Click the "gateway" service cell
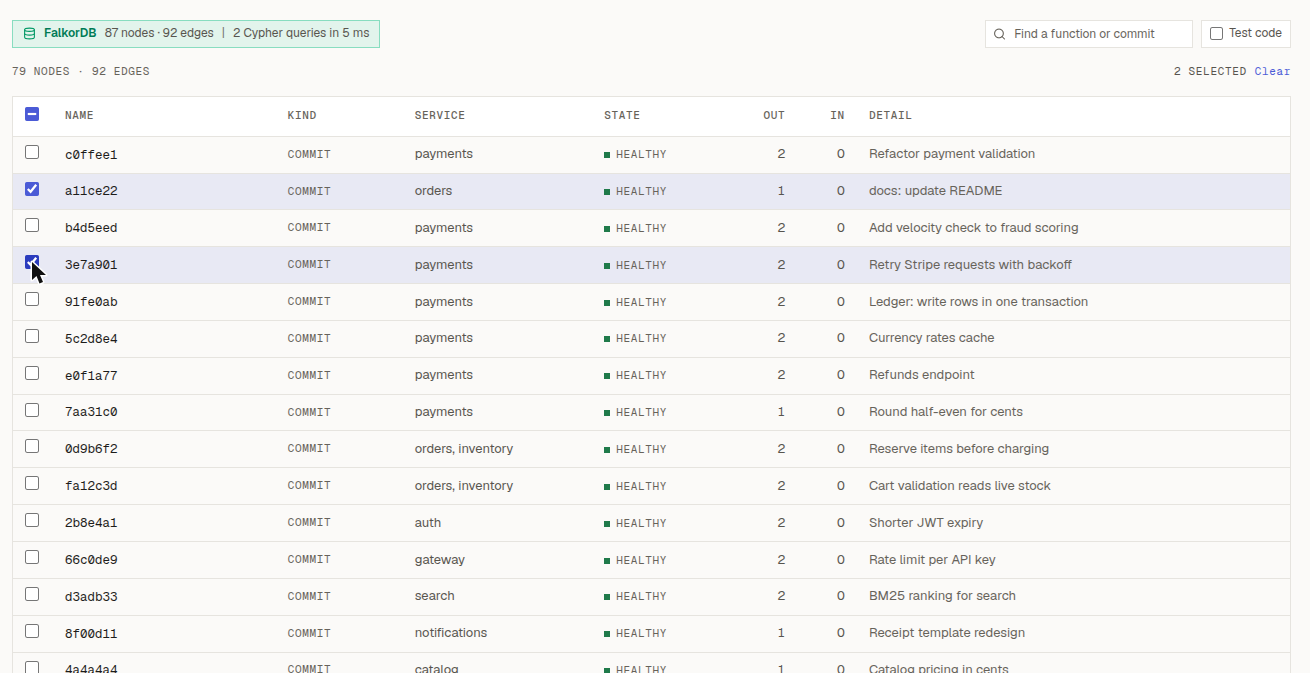Image resolution: width=1310 pixels, height=673 pixels. coord(440,560)
